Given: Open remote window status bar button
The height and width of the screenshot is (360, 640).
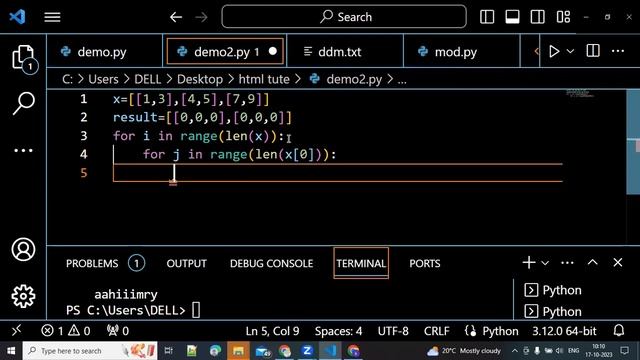Looking at the screenshot, I should 16,330.
